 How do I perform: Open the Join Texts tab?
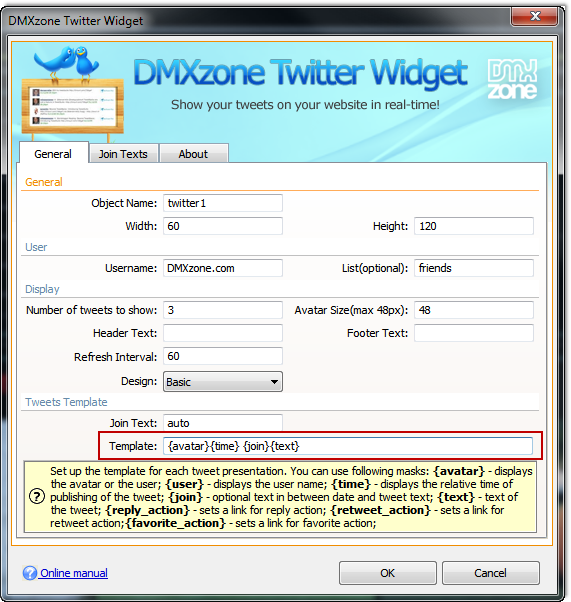[x=123, y=154]
